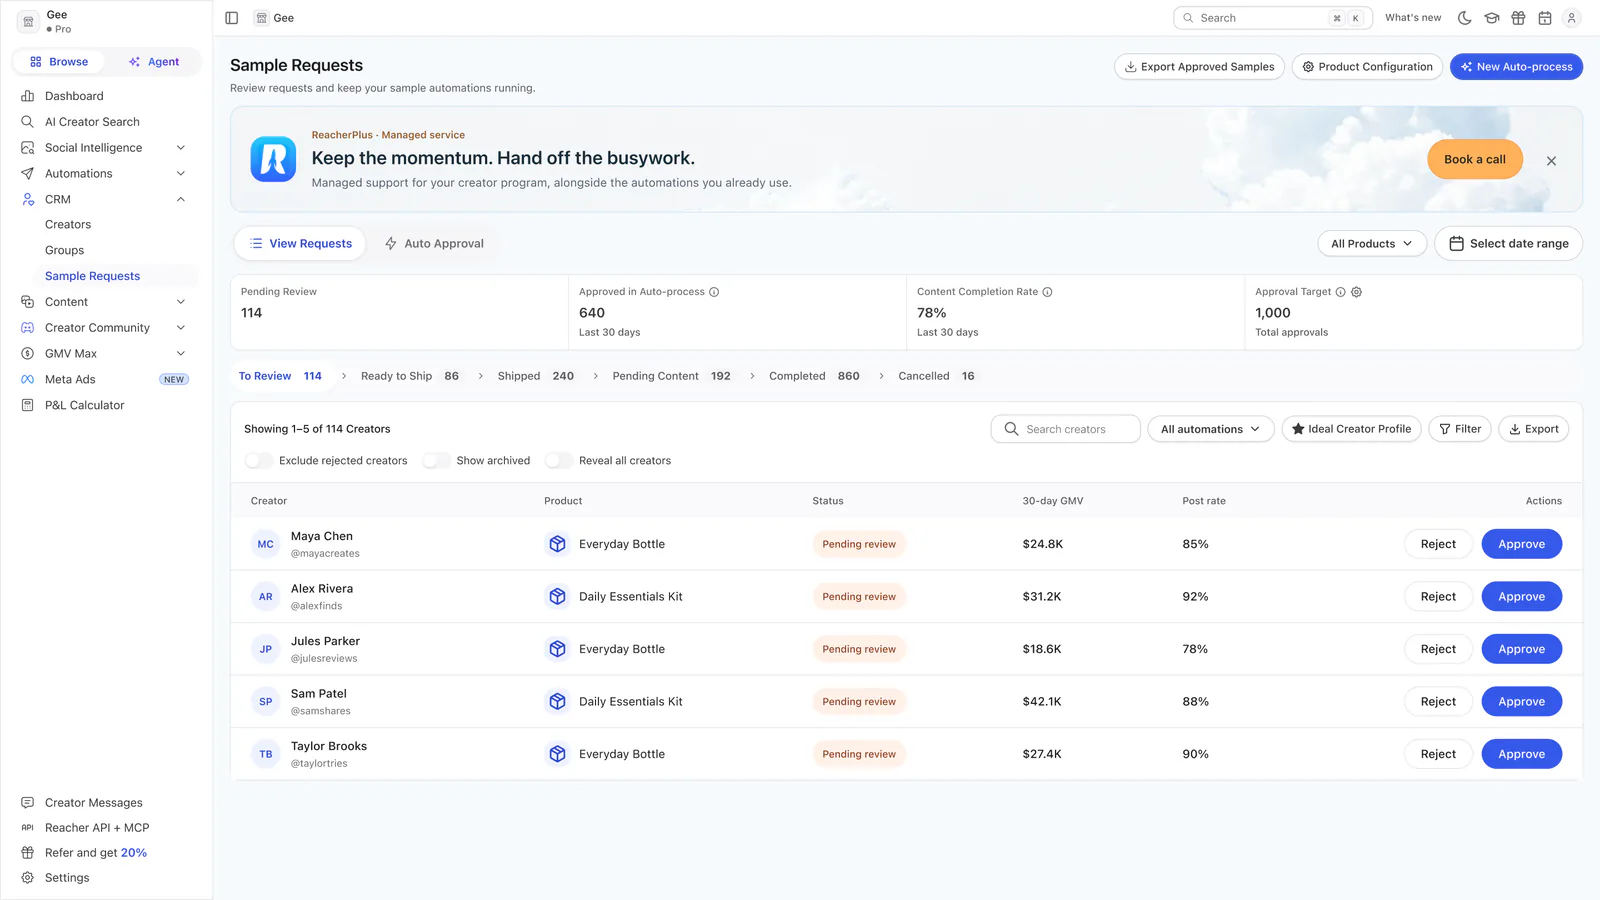Approve Alex Rivera's sample request
The width and height of the screenshot is (1600, 900).
click(x=1521, y=597)
